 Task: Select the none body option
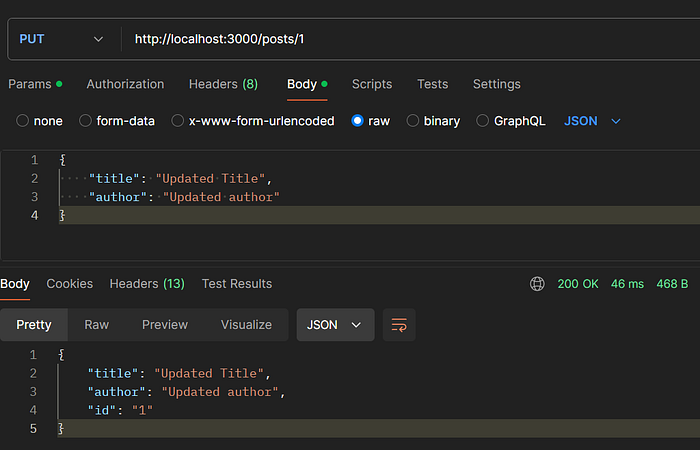pyautogui.click(x=22, y=121)
